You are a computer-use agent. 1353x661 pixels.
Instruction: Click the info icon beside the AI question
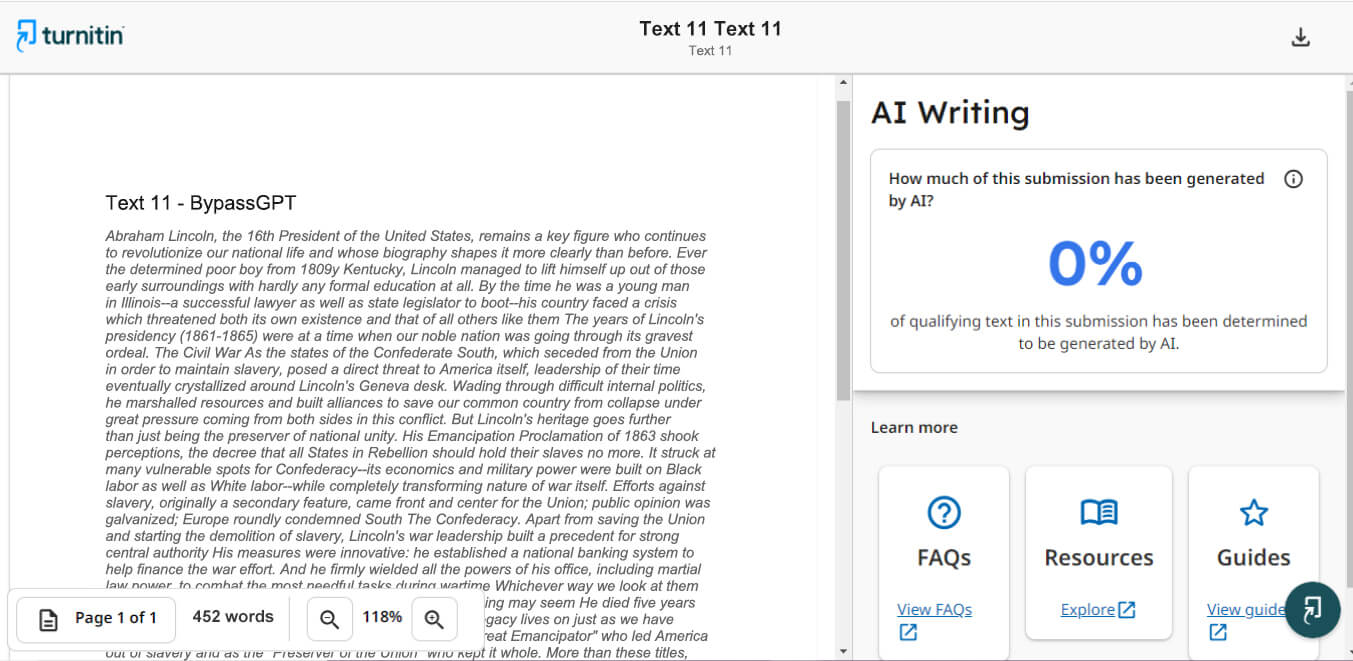1293,179
